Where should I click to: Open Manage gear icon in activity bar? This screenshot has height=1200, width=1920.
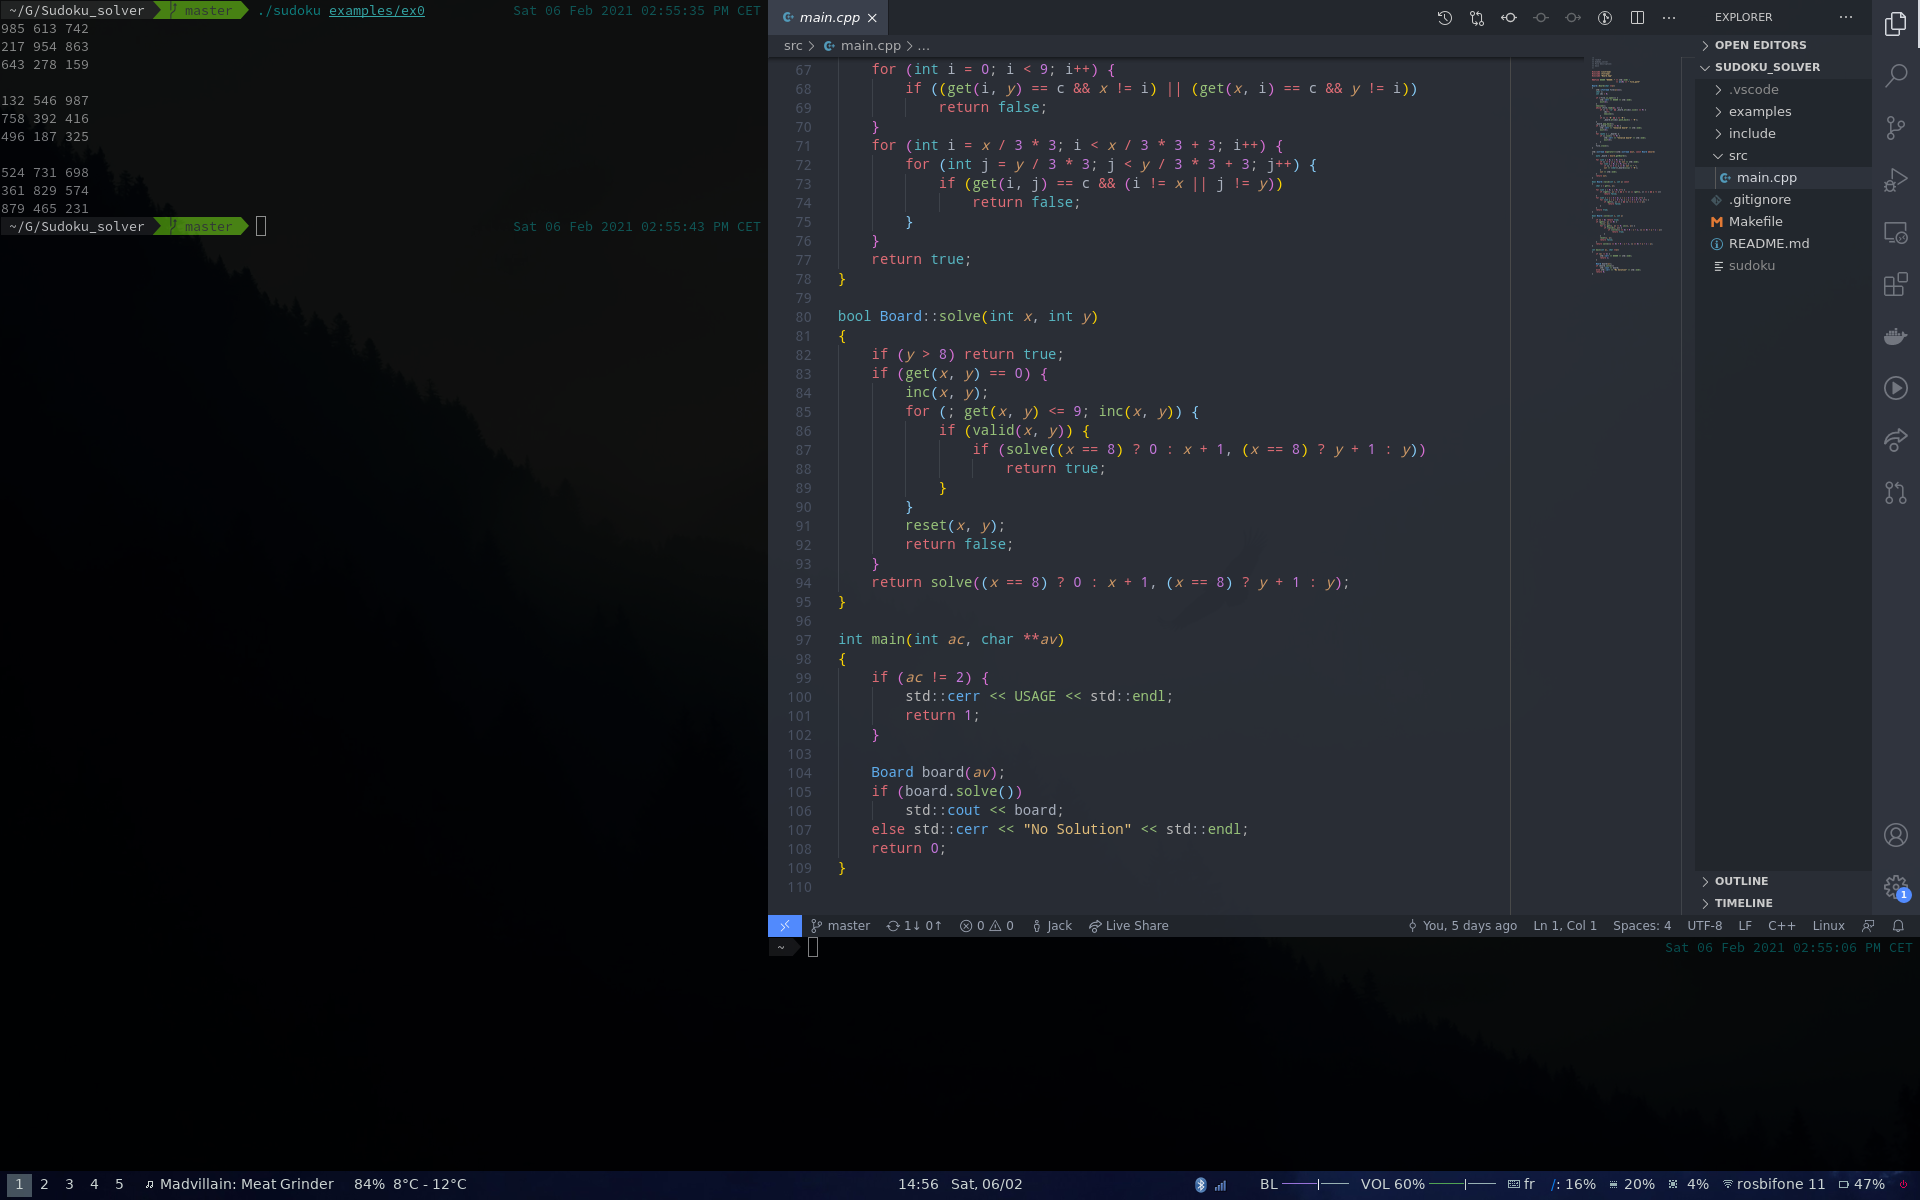1895,886
